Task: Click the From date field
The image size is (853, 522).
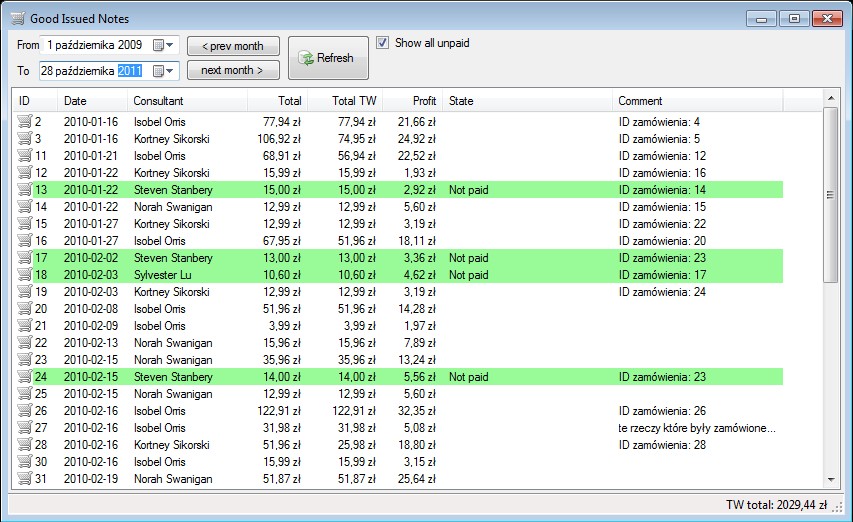Action: pyautogui.click(x=109, y=45)
